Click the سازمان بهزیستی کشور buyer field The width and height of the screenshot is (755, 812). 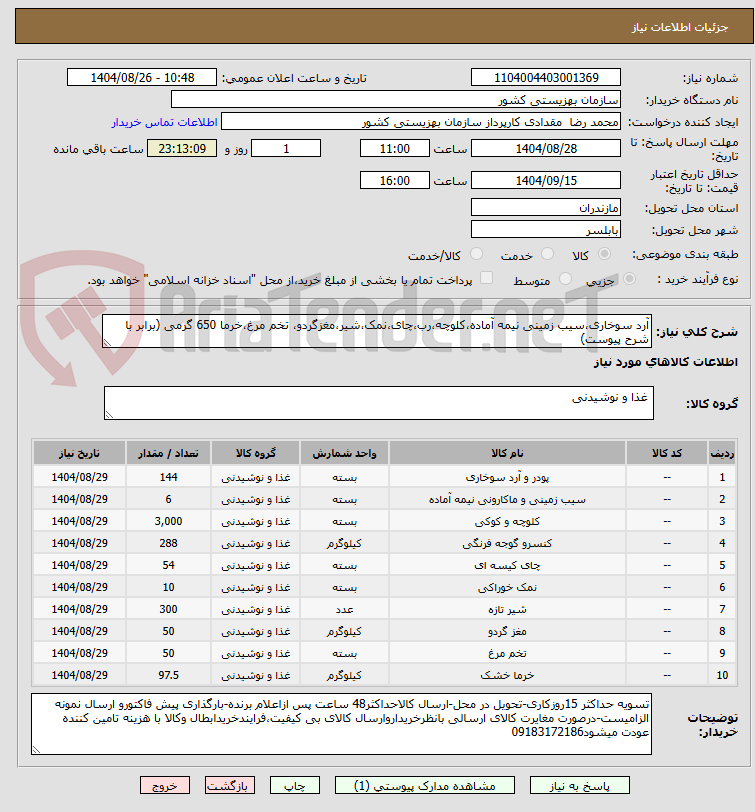coord(396,99)
